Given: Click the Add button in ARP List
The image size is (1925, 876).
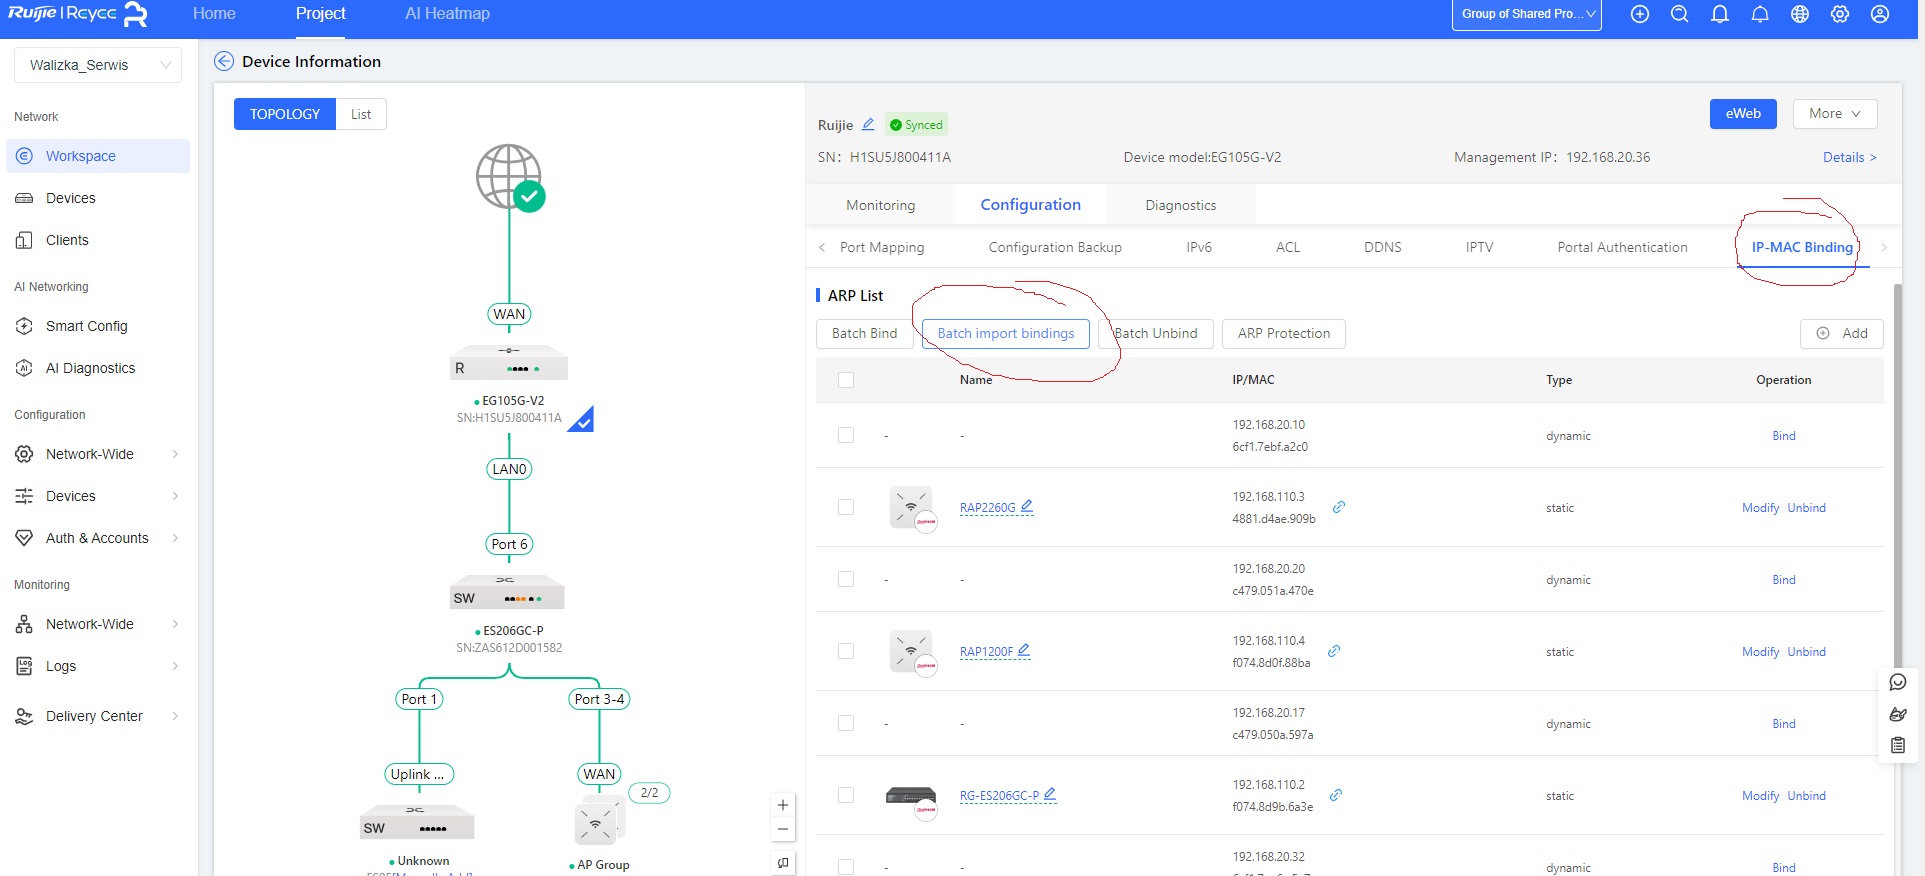Looking at the screenshot, I should [1842, 334].
